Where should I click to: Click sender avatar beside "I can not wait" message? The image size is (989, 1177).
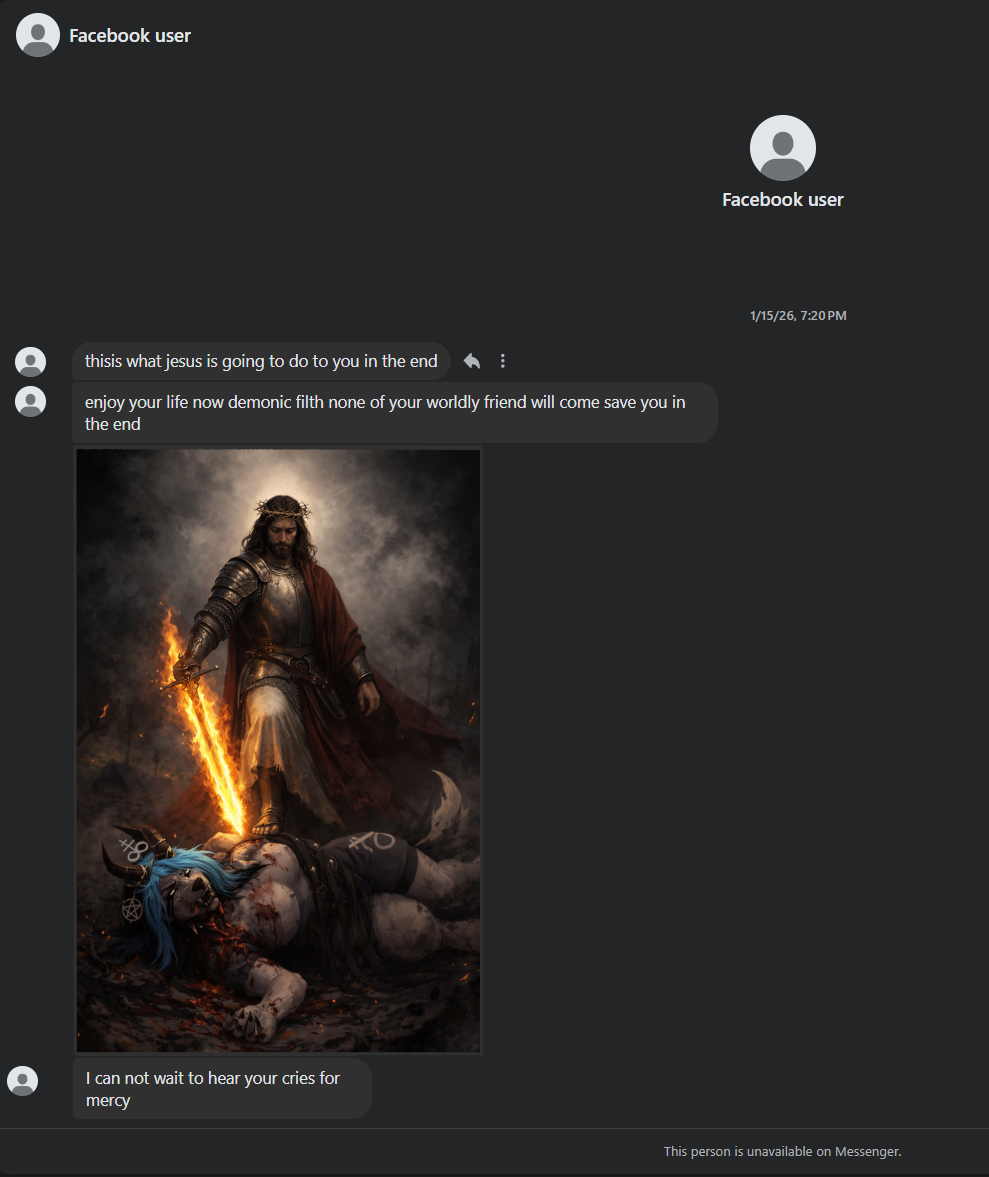[x=23, y=1081]
